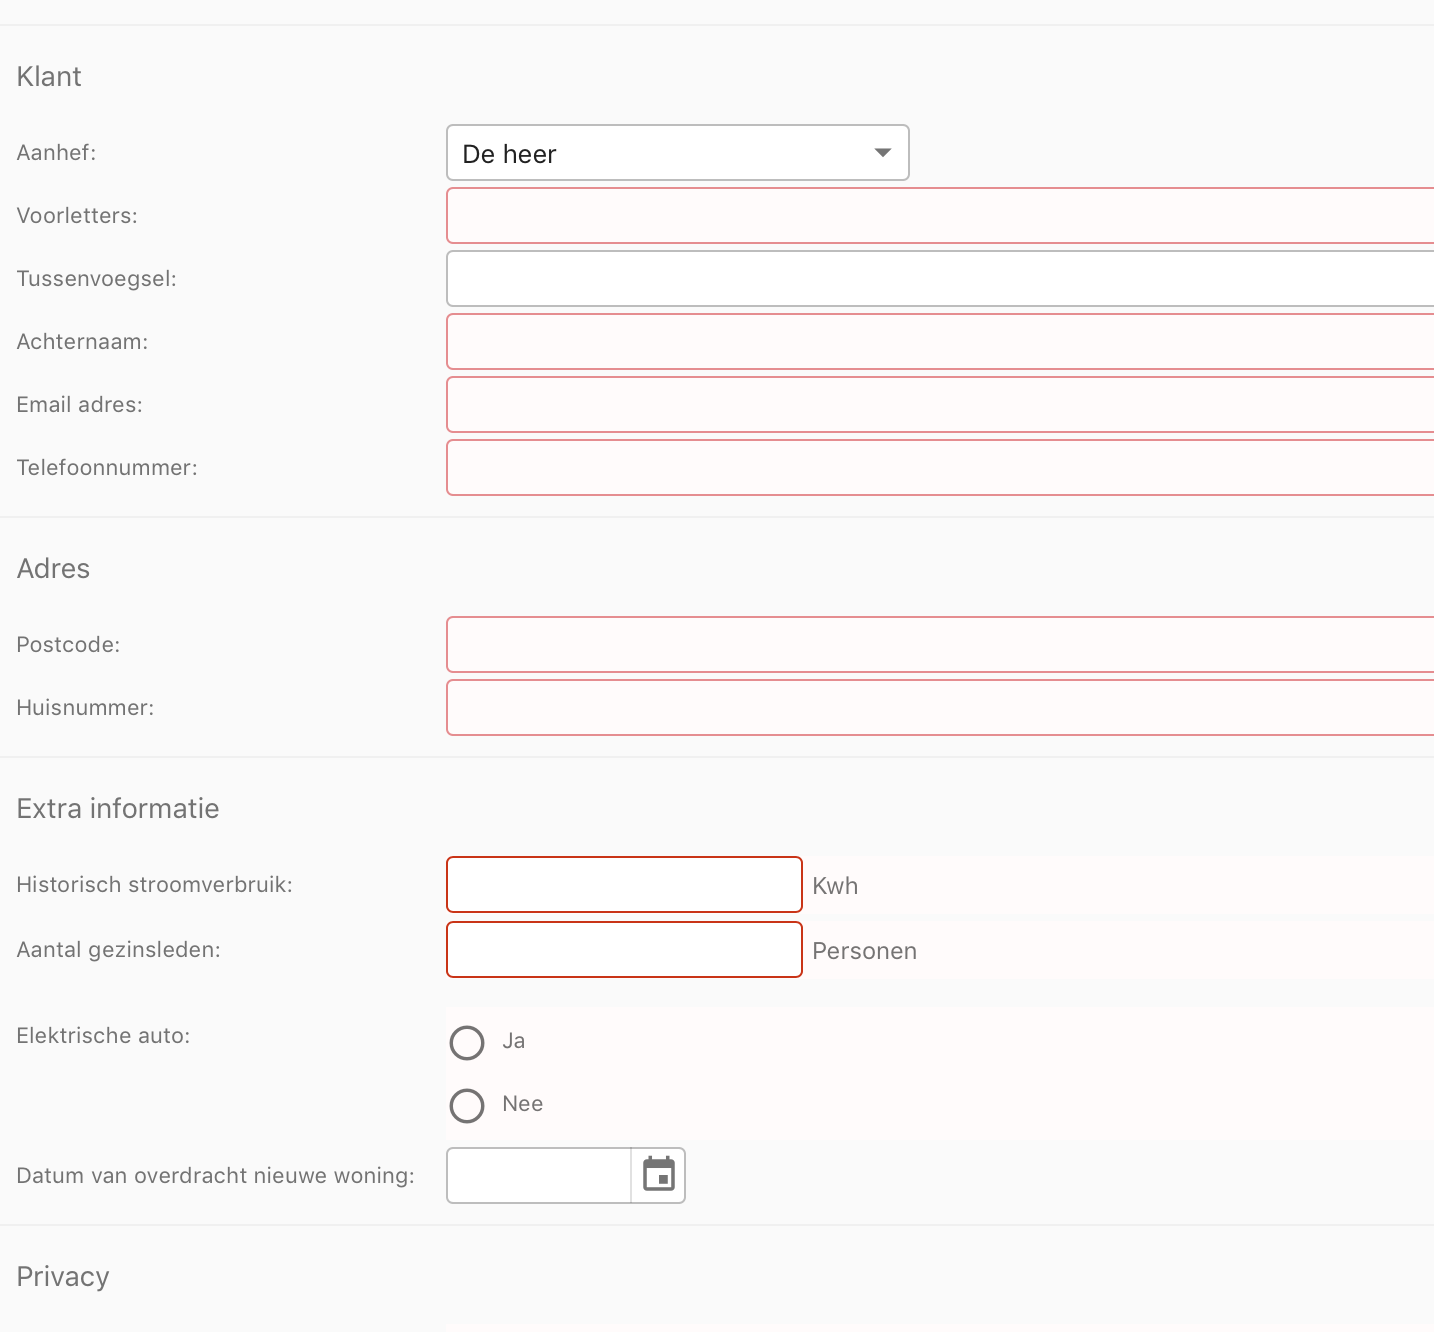Select the Ja radio button for Elektrische auto

click(466, 1042)
